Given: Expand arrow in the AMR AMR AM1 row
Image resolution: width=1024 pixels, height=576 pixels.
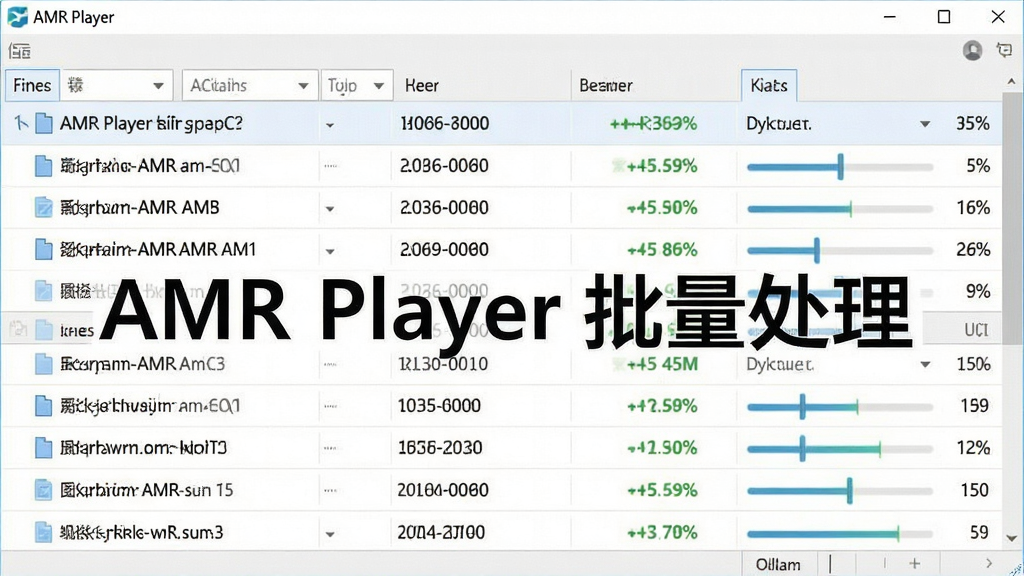Looking at the screenshot, I should tap(330, 251).
